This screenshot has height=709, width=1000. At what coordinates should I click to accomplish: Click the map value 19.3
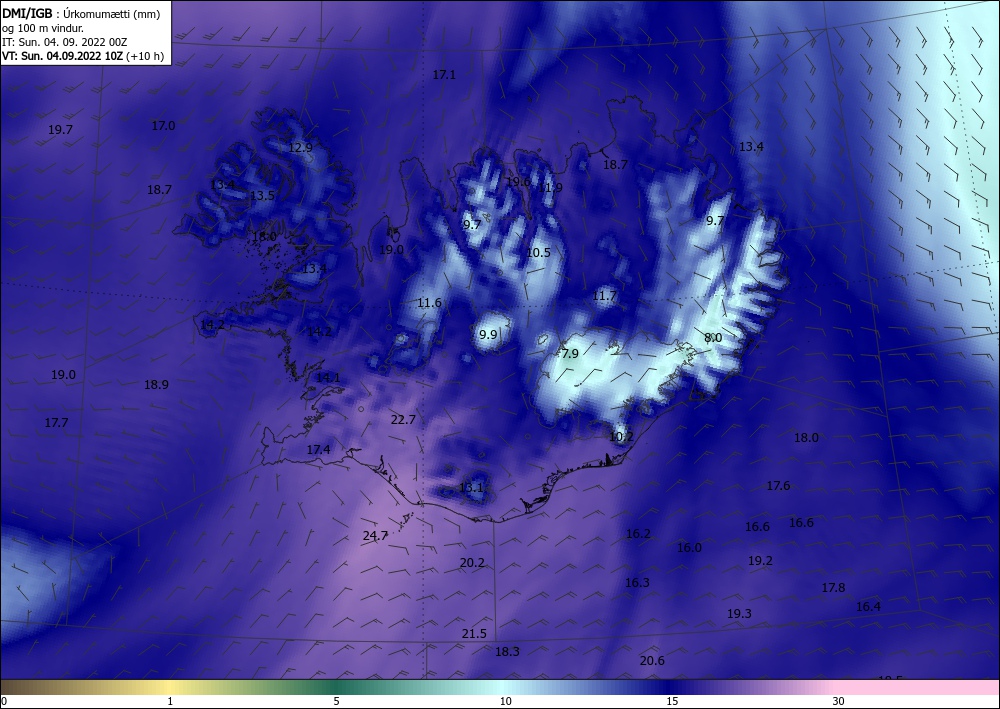[739, 613]
